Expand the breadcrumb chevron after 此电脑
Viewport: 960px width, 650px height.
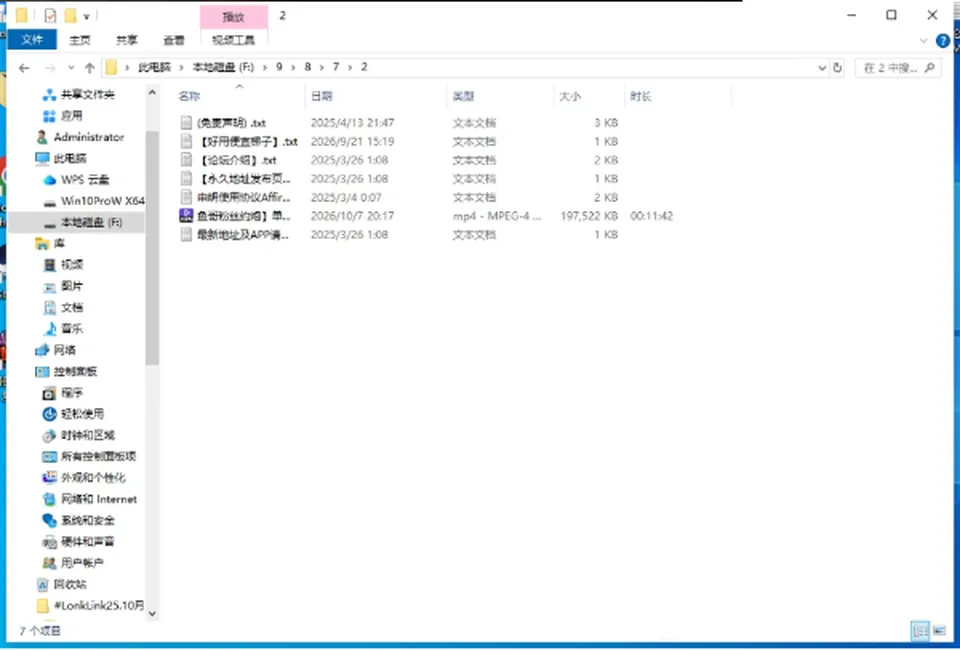(x=181, y=67)
